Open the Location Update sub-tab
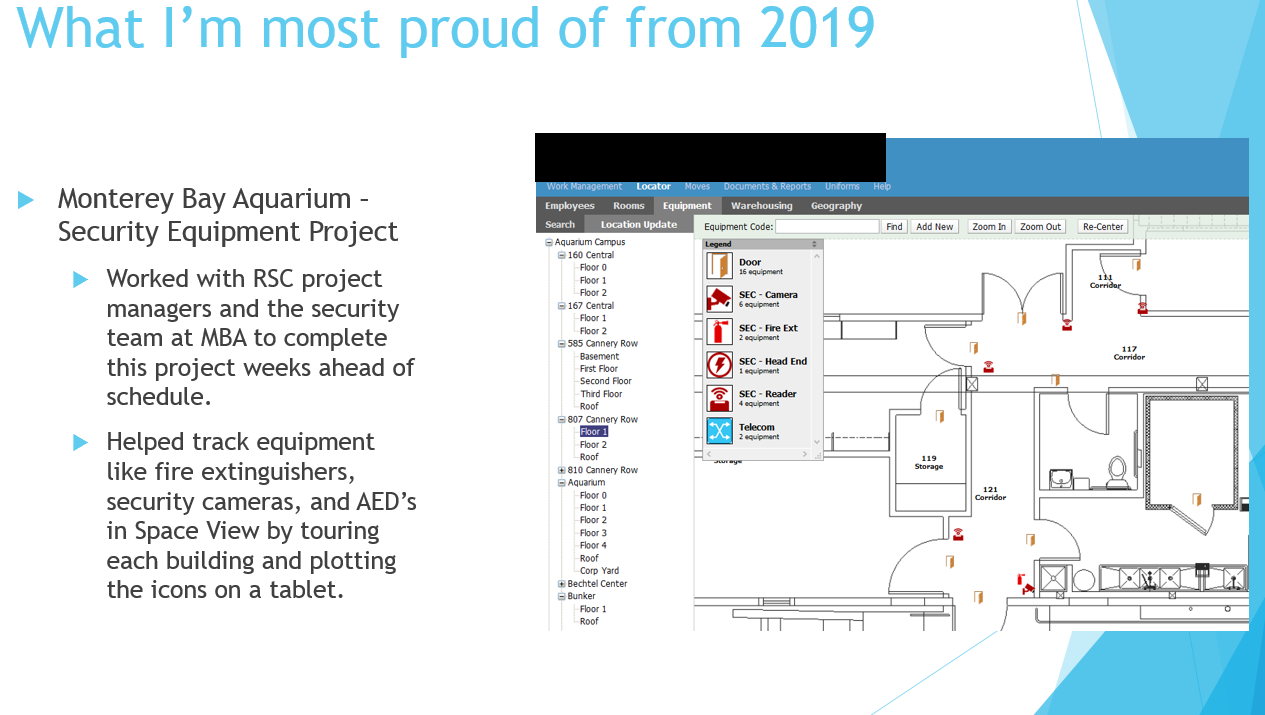The height and width of the screenshot is (715, 1265). pyautogui.click(x=639, y=224)
